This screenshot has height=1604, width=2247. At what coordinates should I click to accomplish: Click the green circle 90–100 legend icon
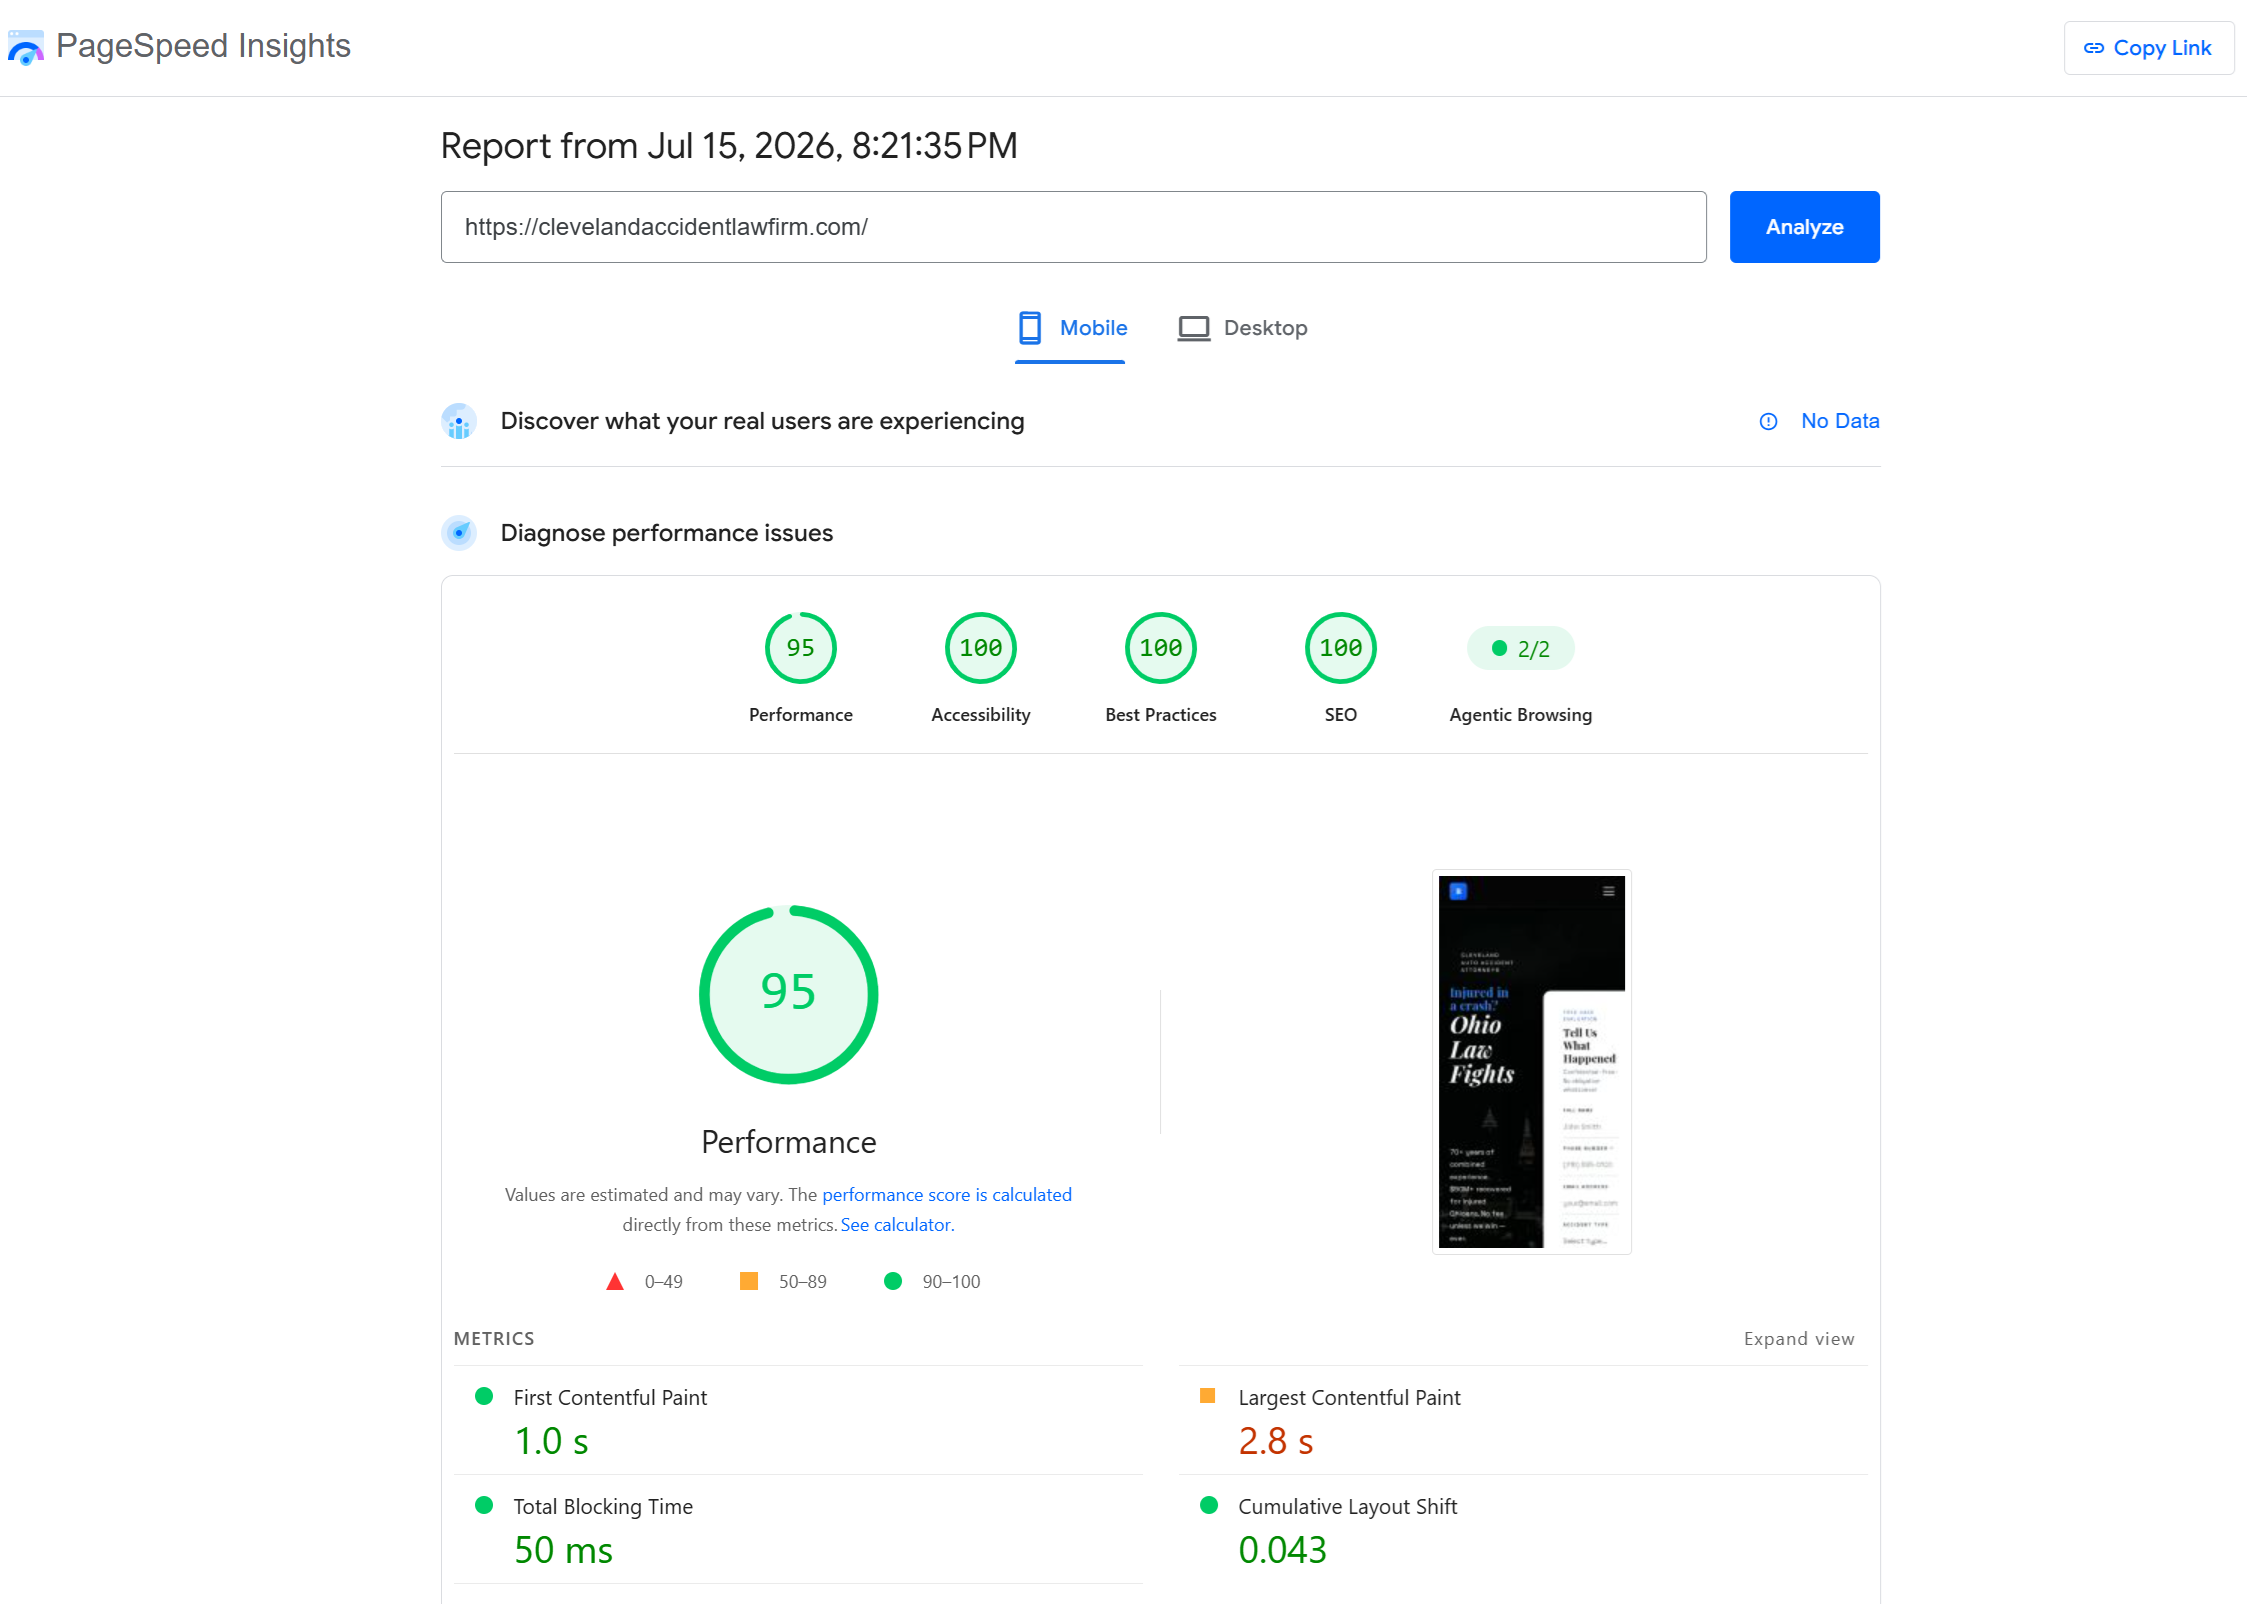coord(893,1281)
